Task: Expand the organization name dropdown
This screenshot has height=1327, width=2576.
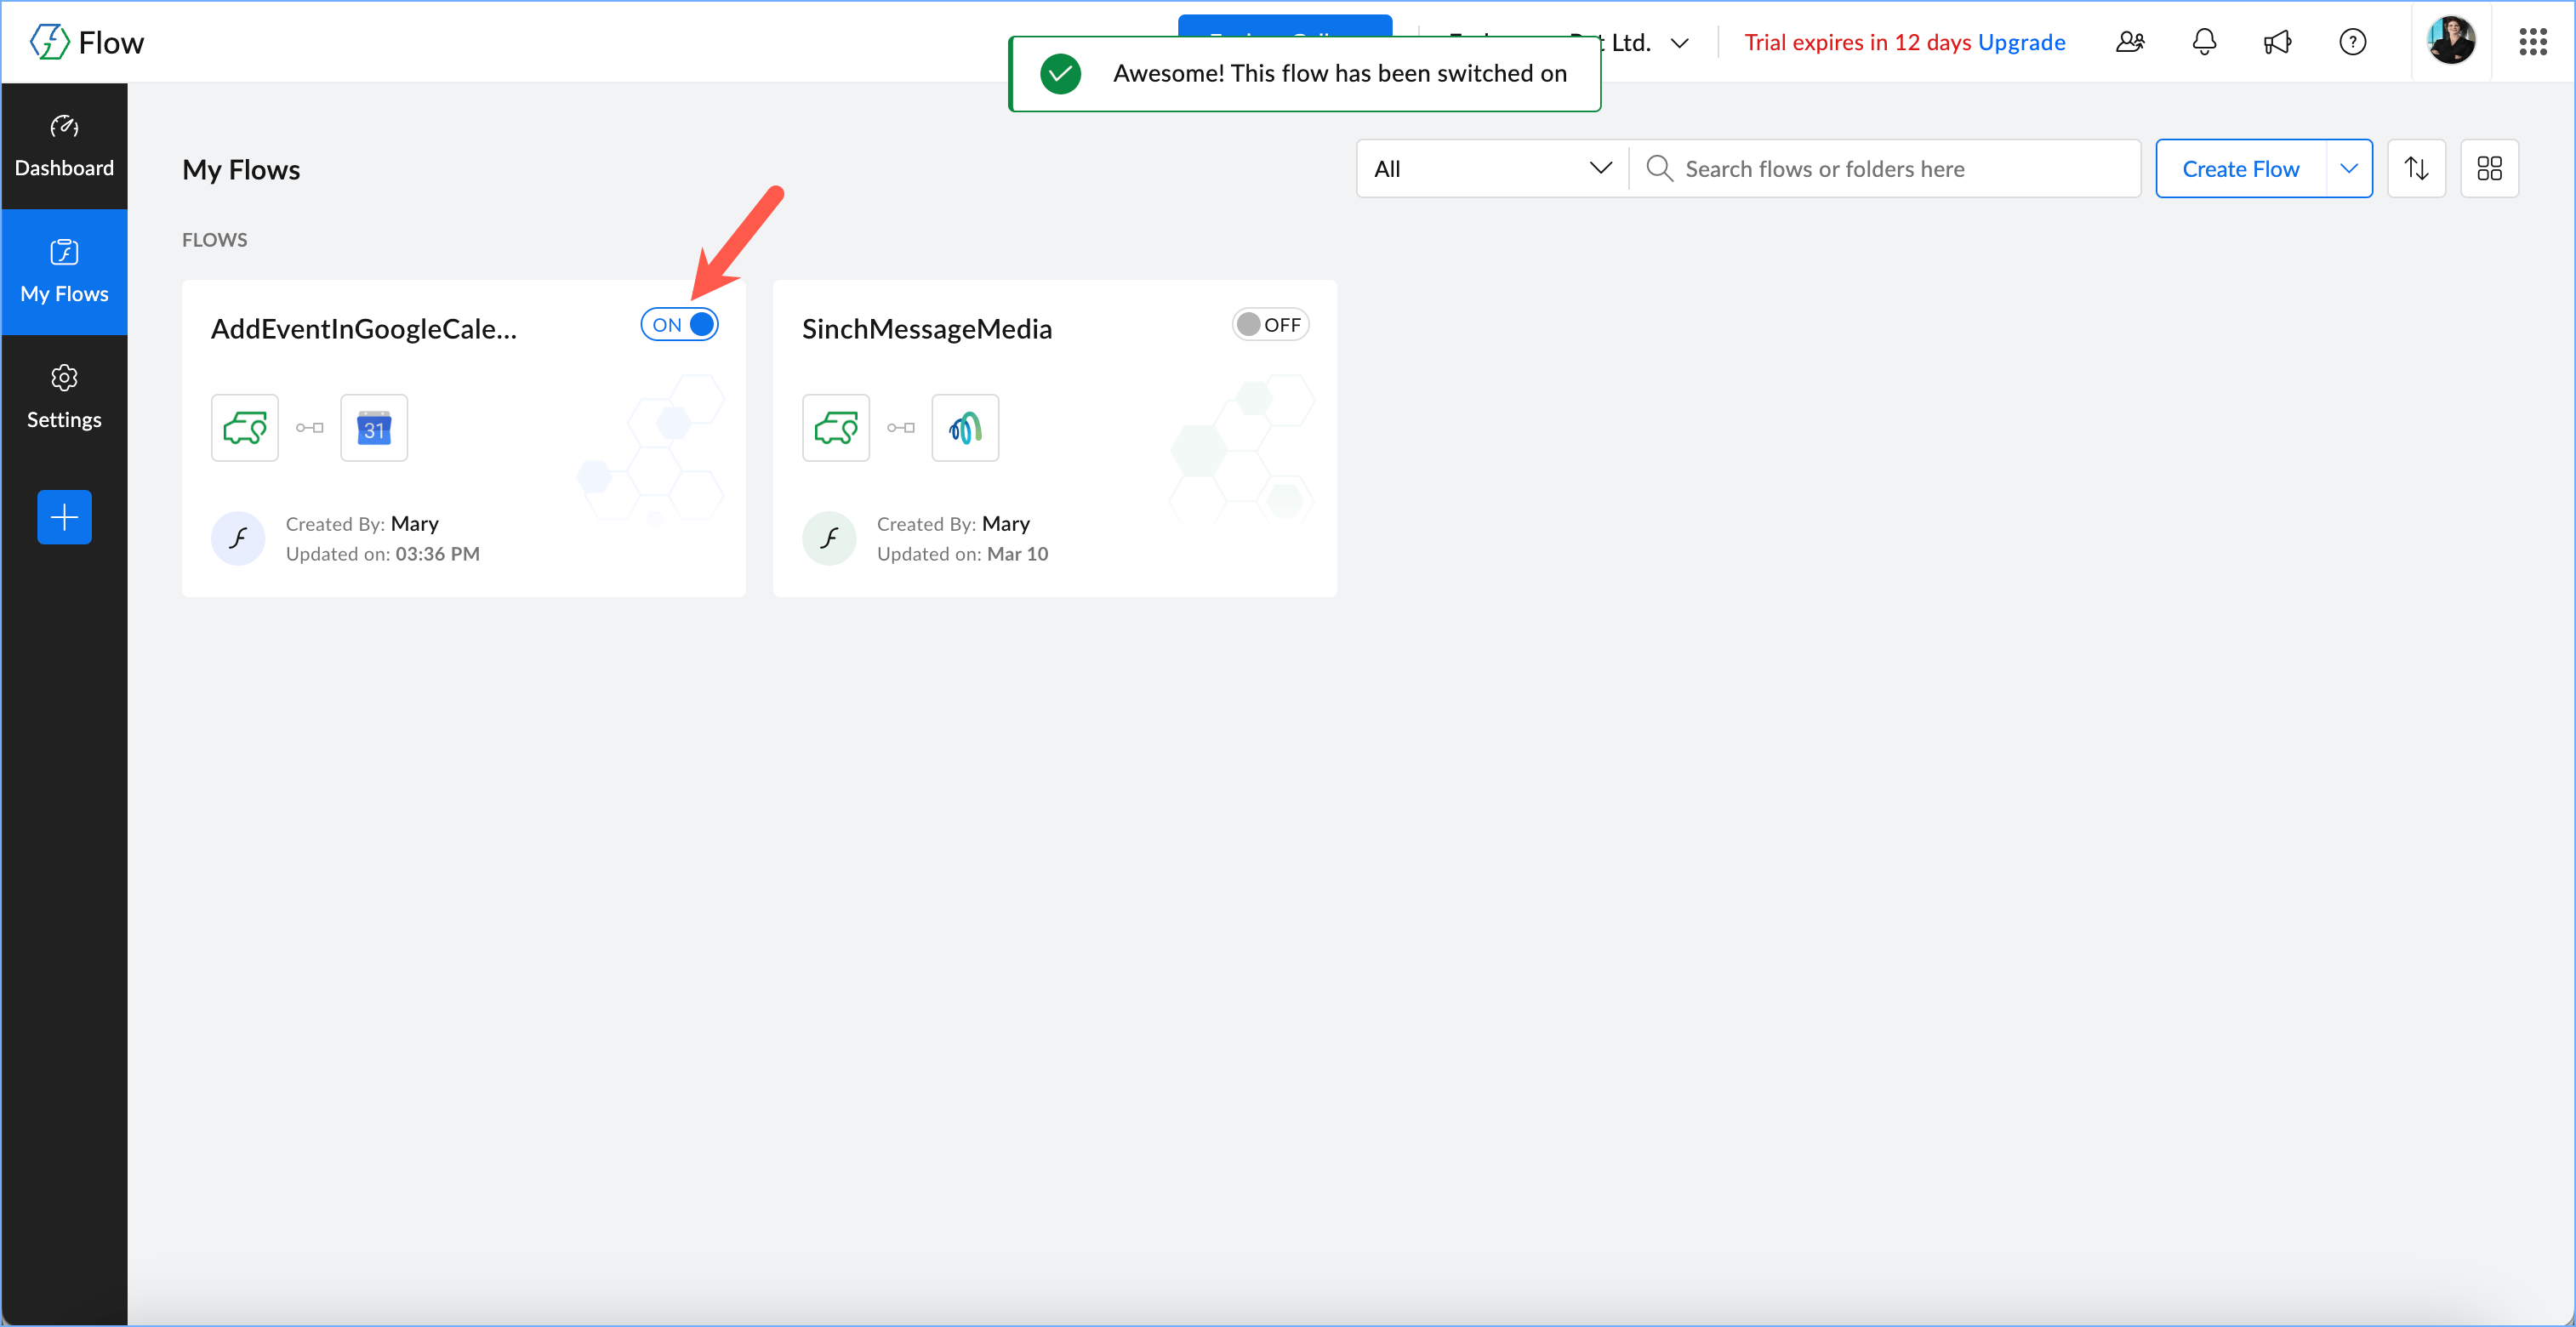Action: 1680,43
